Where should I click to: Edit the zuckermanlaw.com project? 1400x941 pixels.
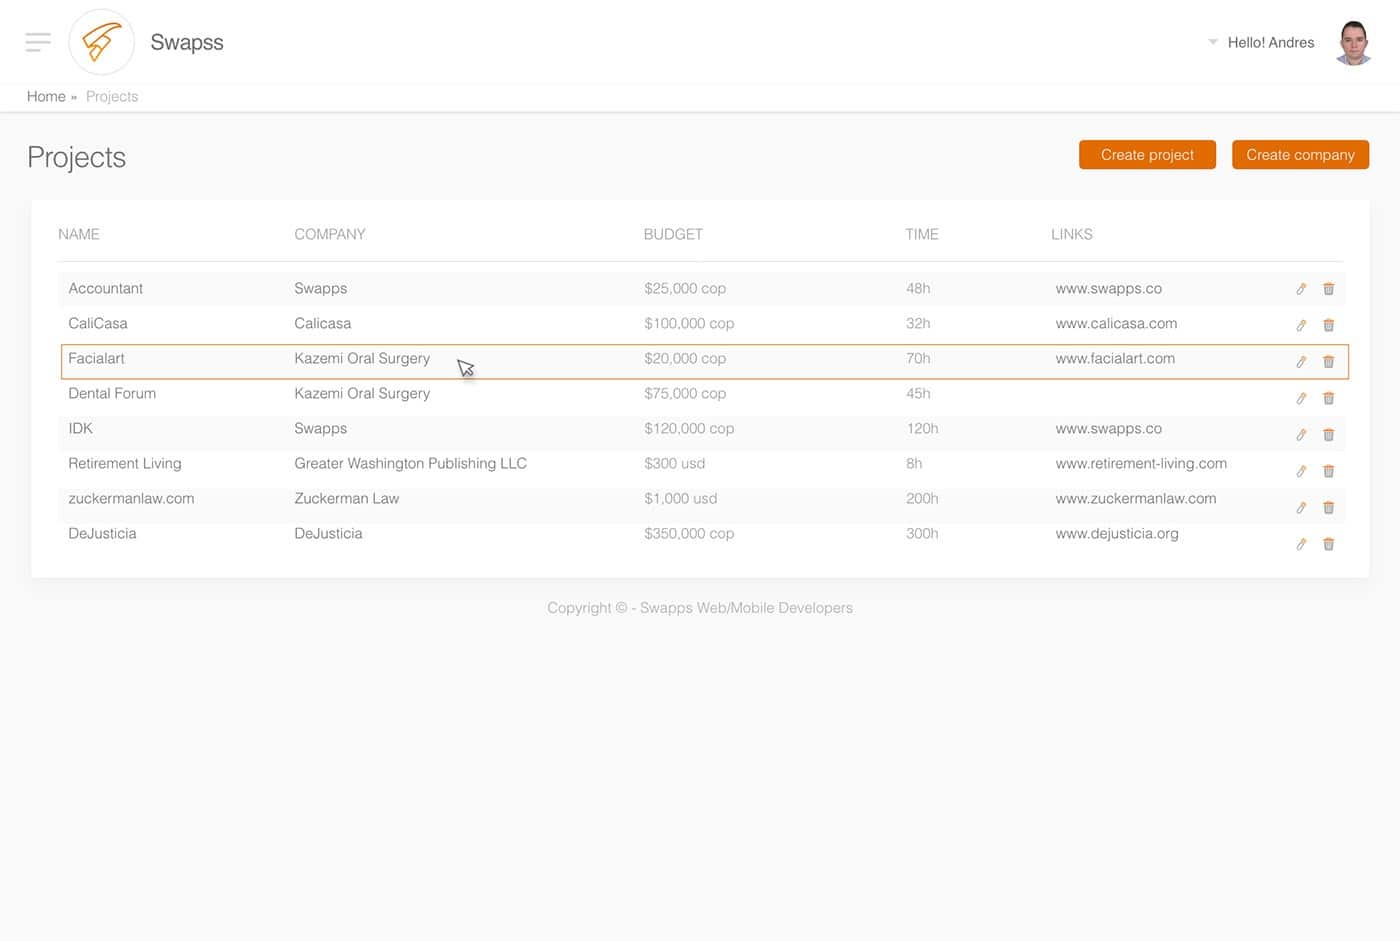coord(1301,508)
